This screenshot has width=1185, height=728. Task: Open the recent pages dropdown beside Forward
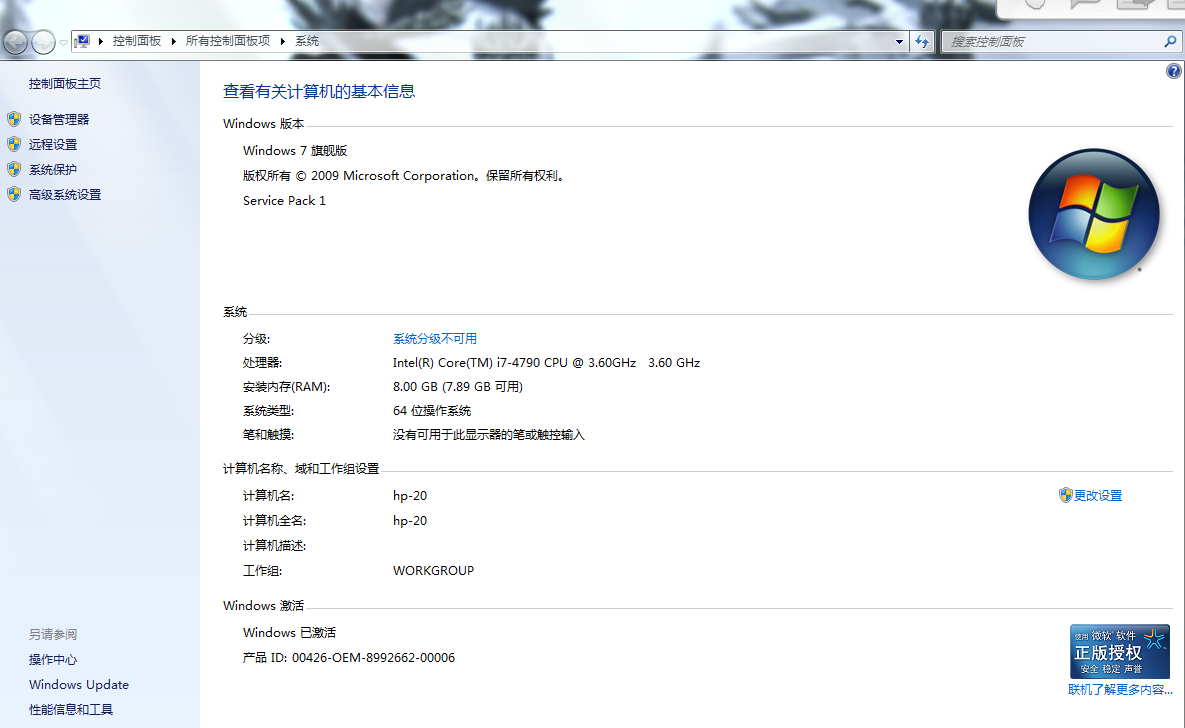63,42
